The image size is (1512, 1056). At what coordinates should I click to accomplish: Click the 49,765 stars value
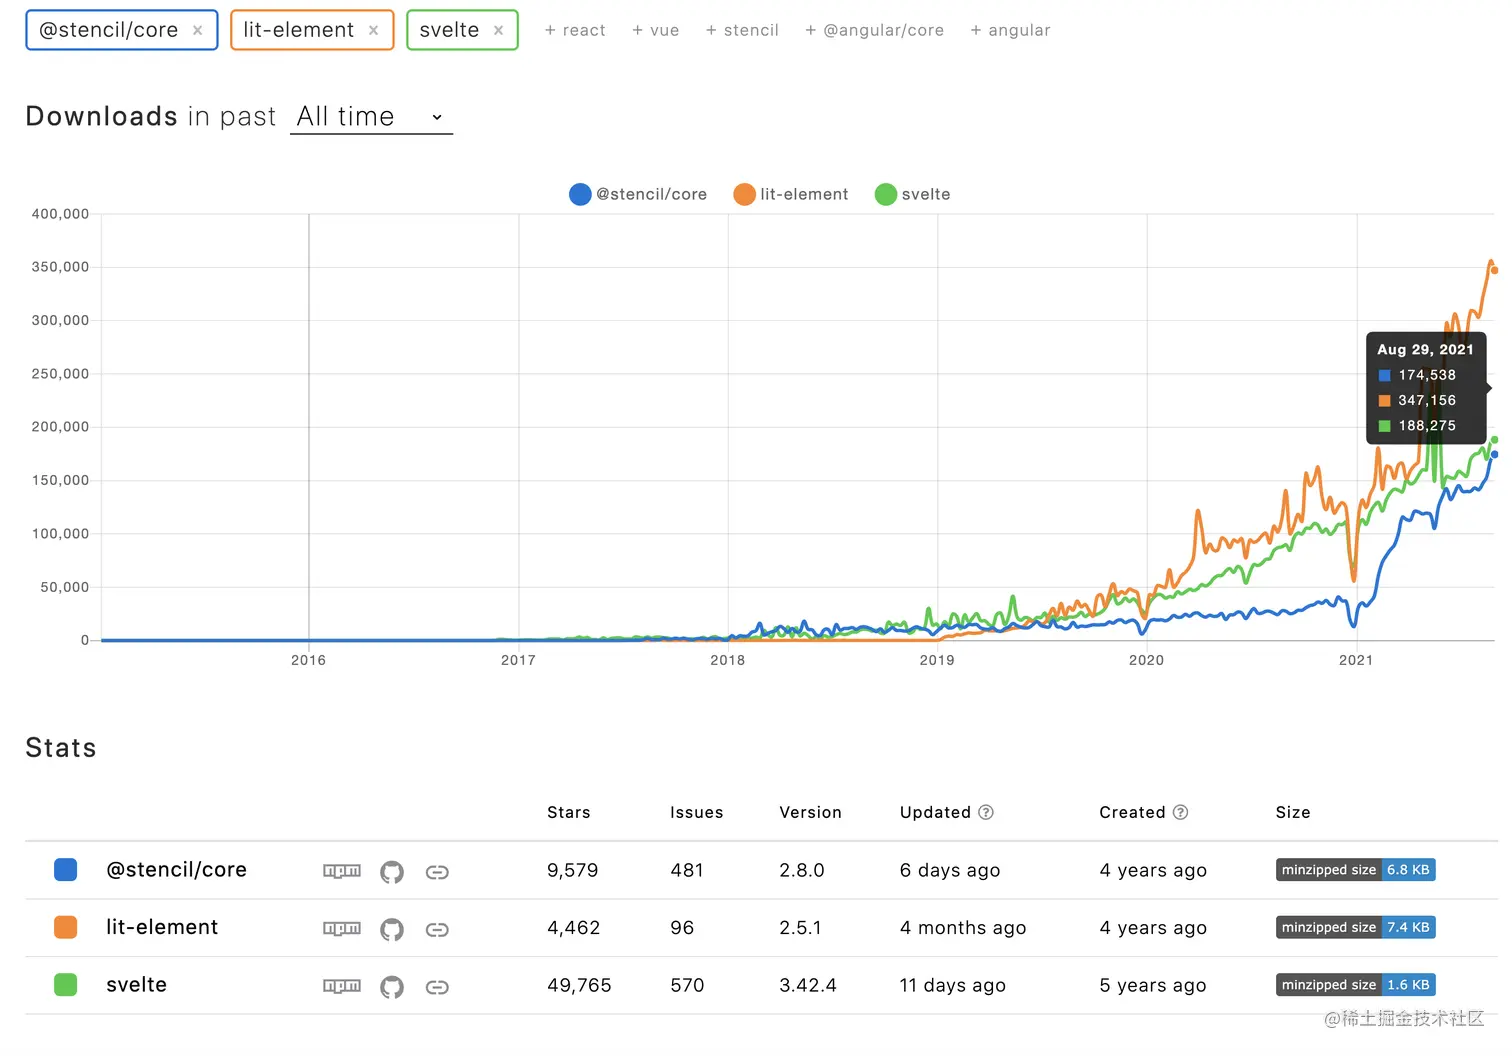coord(579,985)
